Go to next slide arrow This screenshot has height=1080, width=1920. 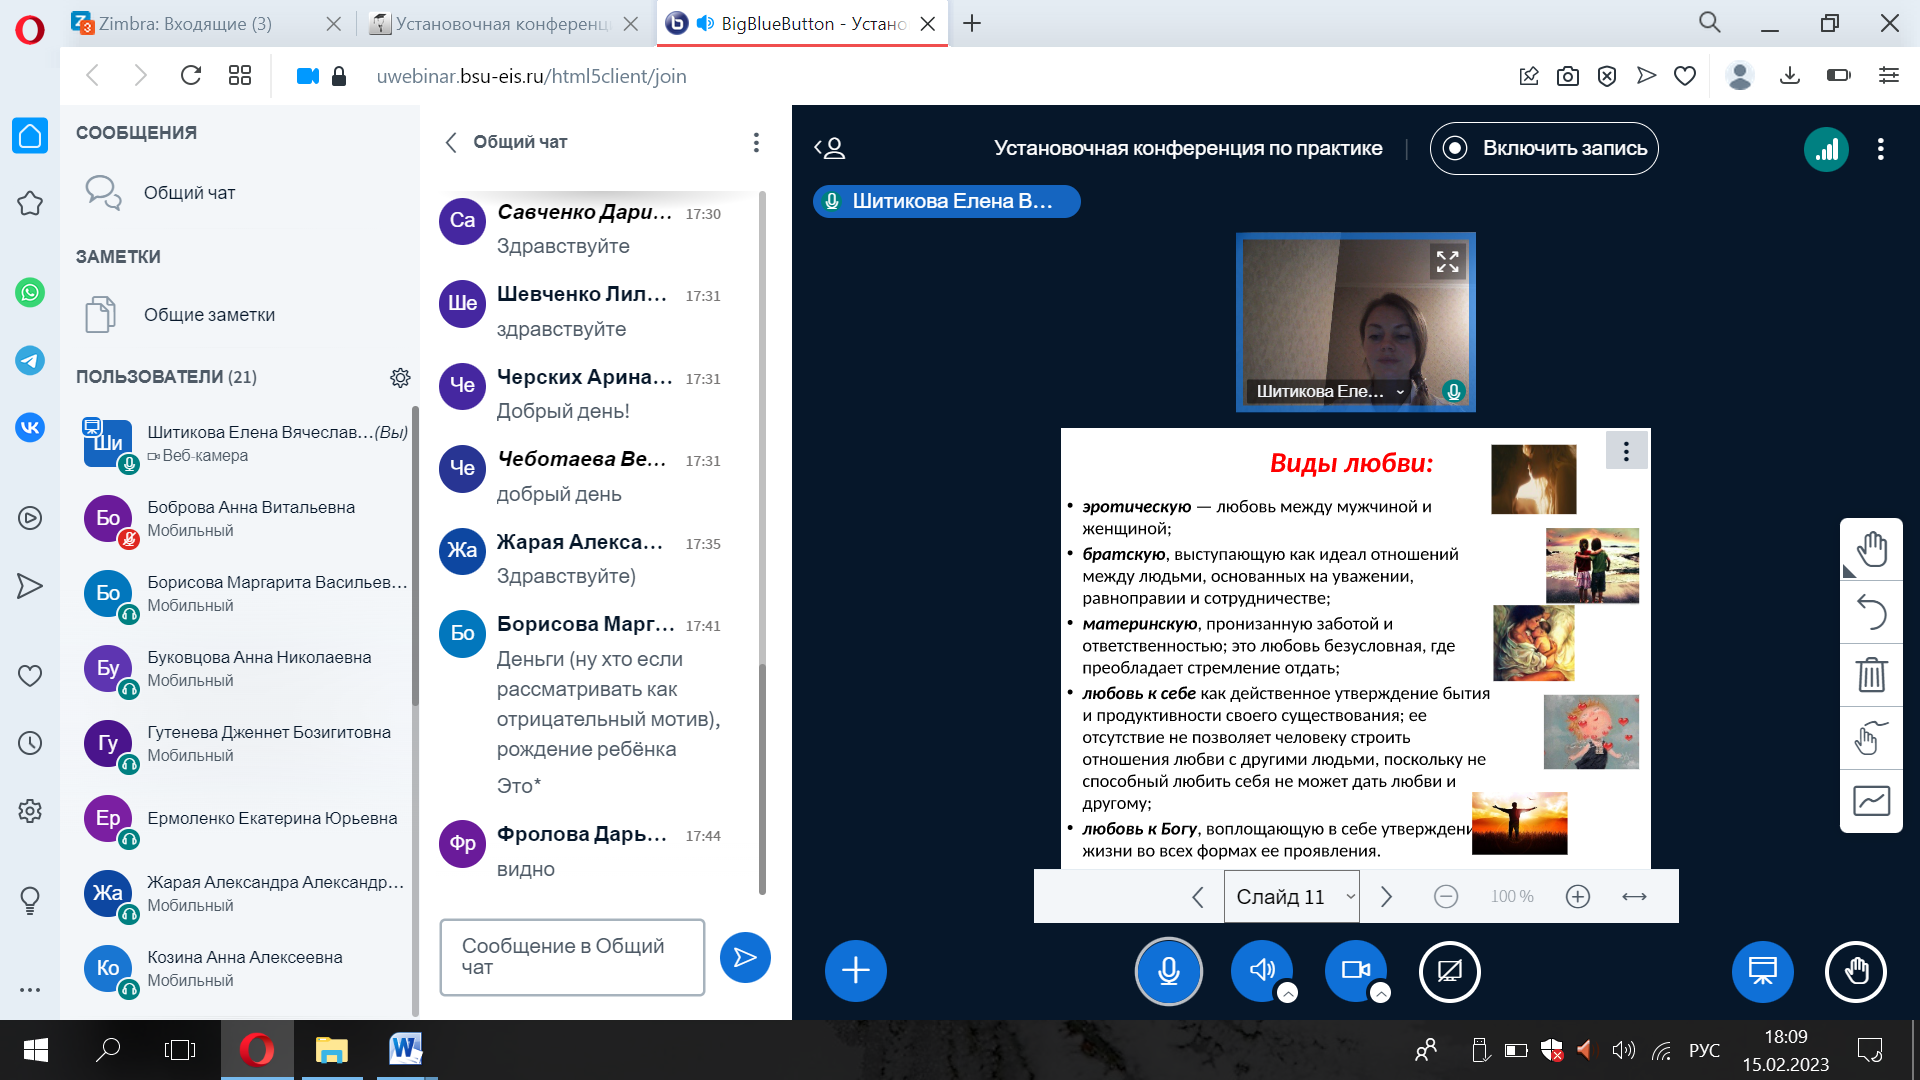tap(1386, 897)
